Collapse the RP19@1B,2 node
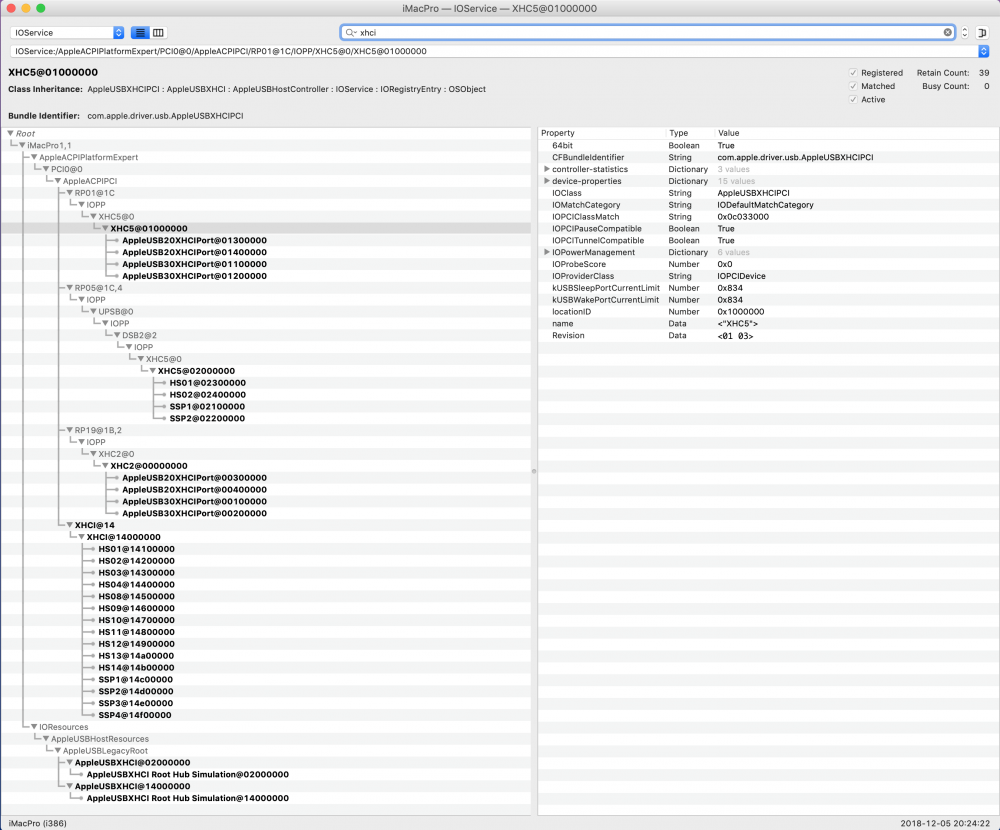This screenshot has height=830, width=1000. pyautogui.click(x=70, y=430)
